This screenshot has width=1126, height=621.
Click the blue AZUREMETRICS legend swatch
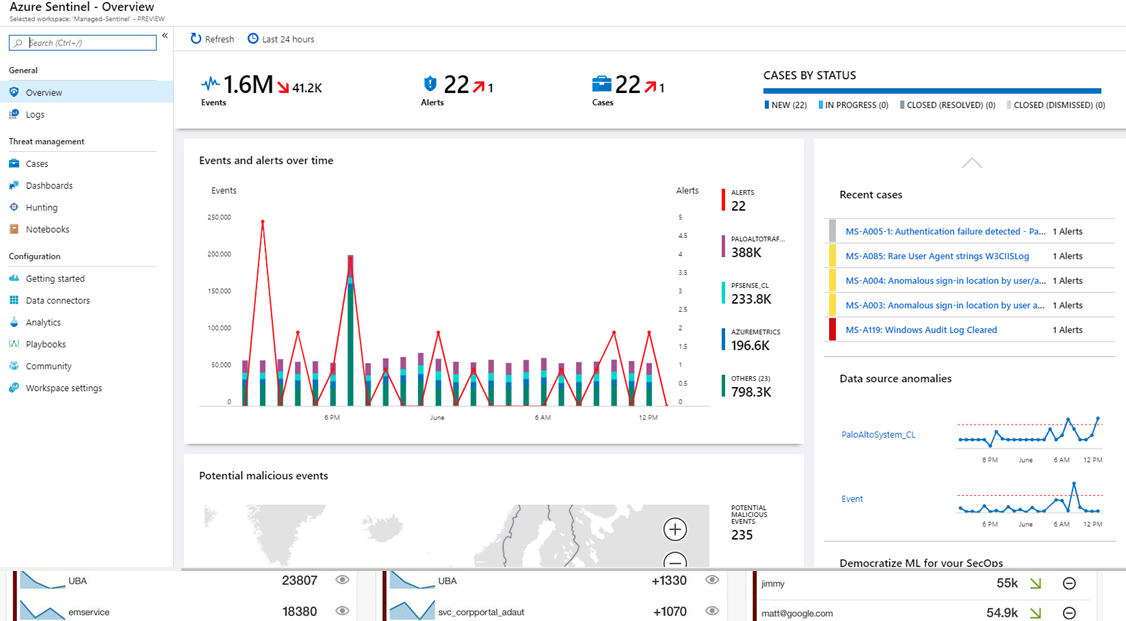coord(723,340)
